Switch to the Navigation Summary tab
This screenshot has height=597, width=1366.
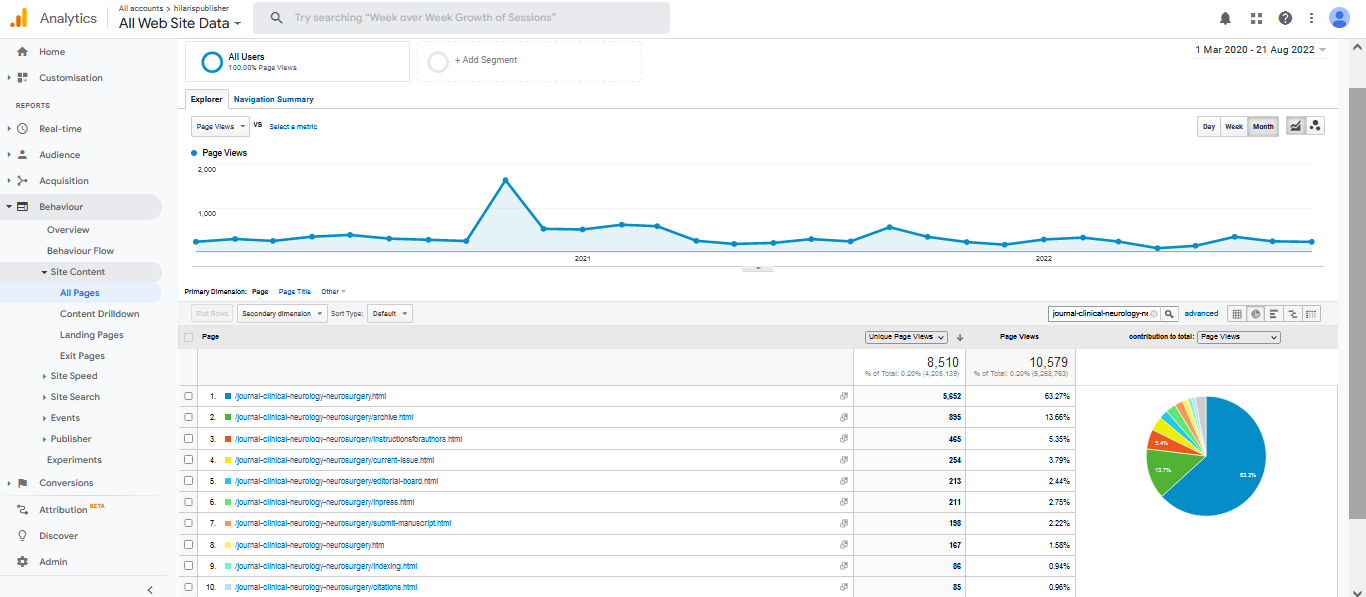click(273, 99)
